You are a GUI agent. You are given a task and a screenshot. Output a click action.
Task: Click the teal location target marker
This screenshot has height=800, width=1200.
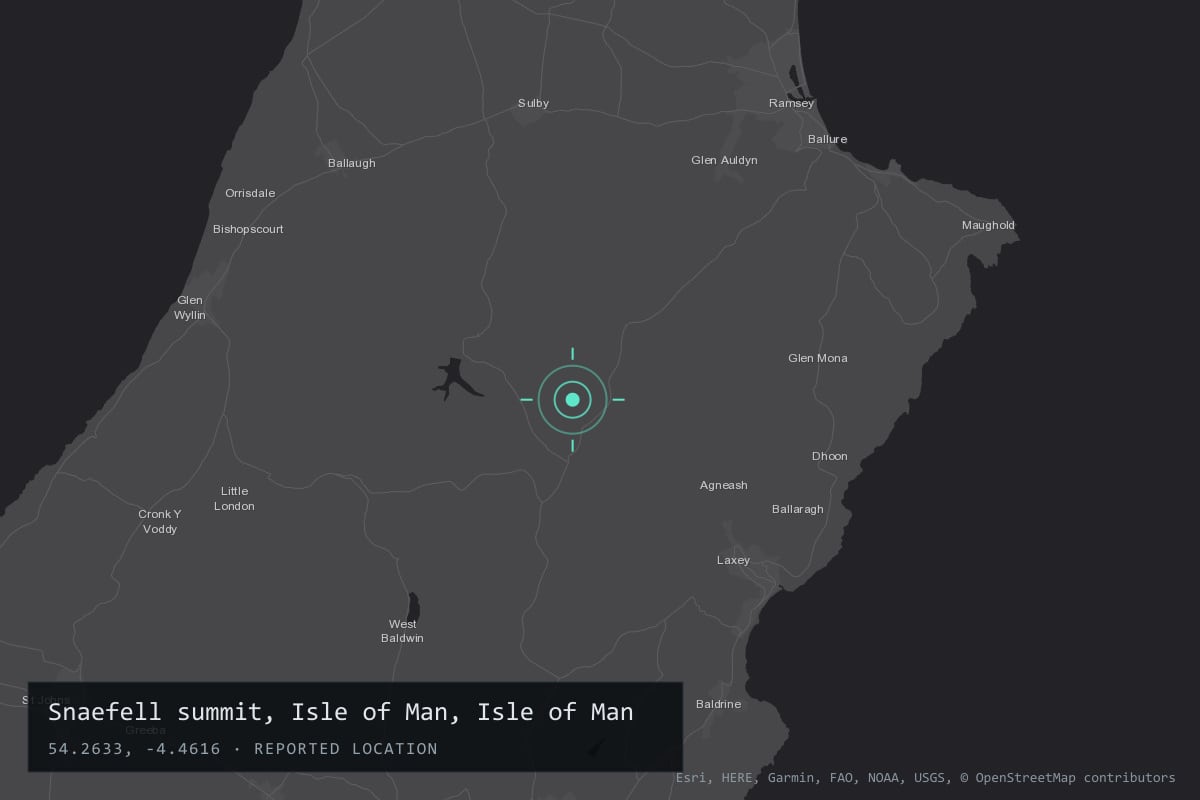coord(572,400)
